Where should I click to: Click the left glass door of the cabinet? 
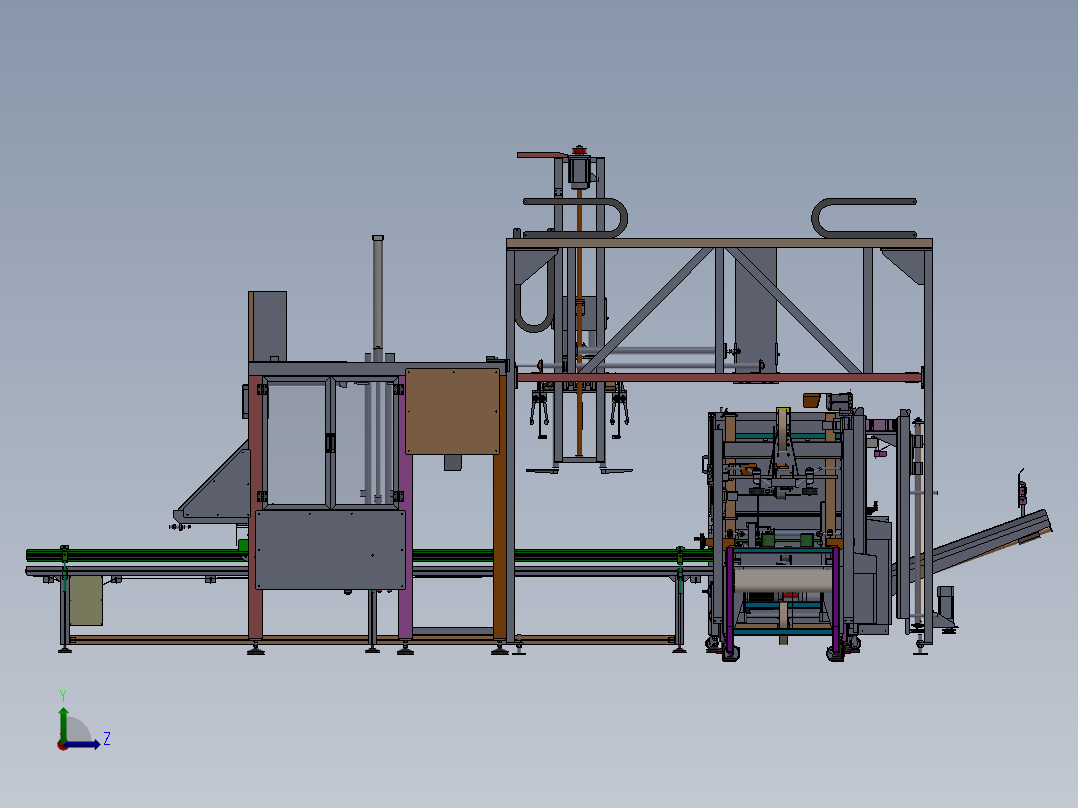coord(296,444)
